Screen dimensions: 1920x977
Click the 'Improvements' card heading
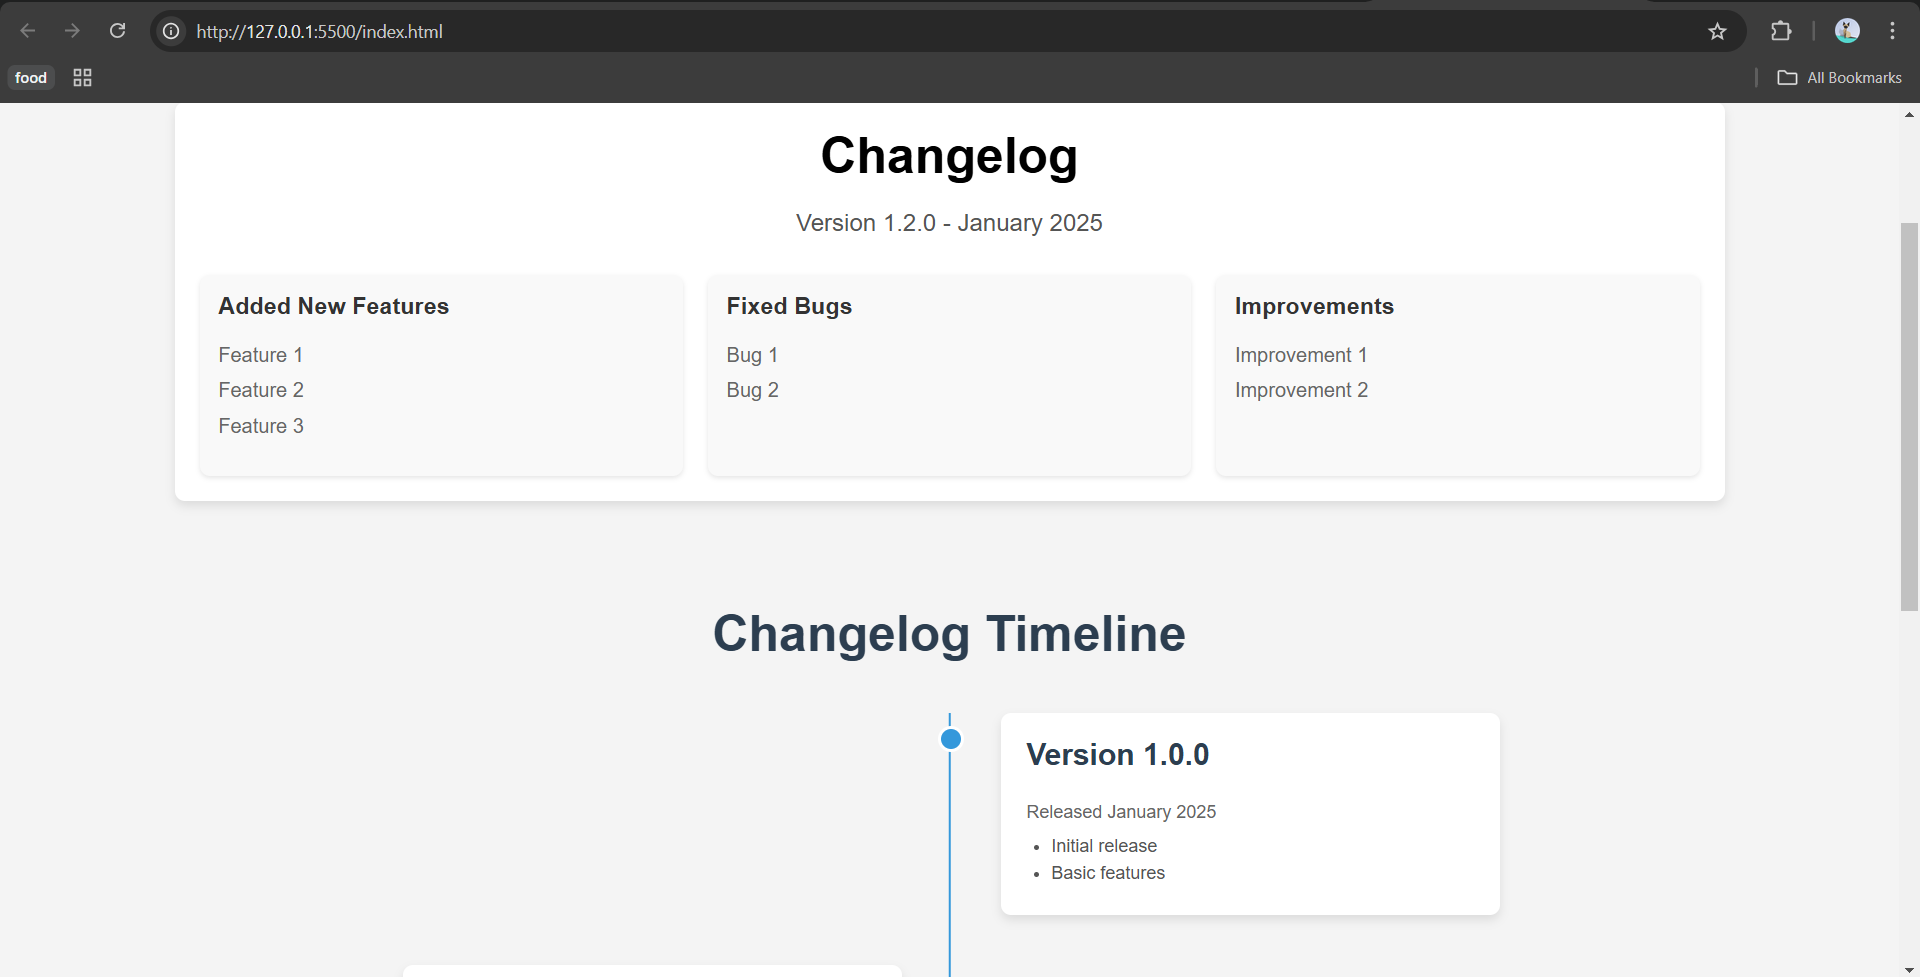pyautogui.click(x=1313, y=306)
